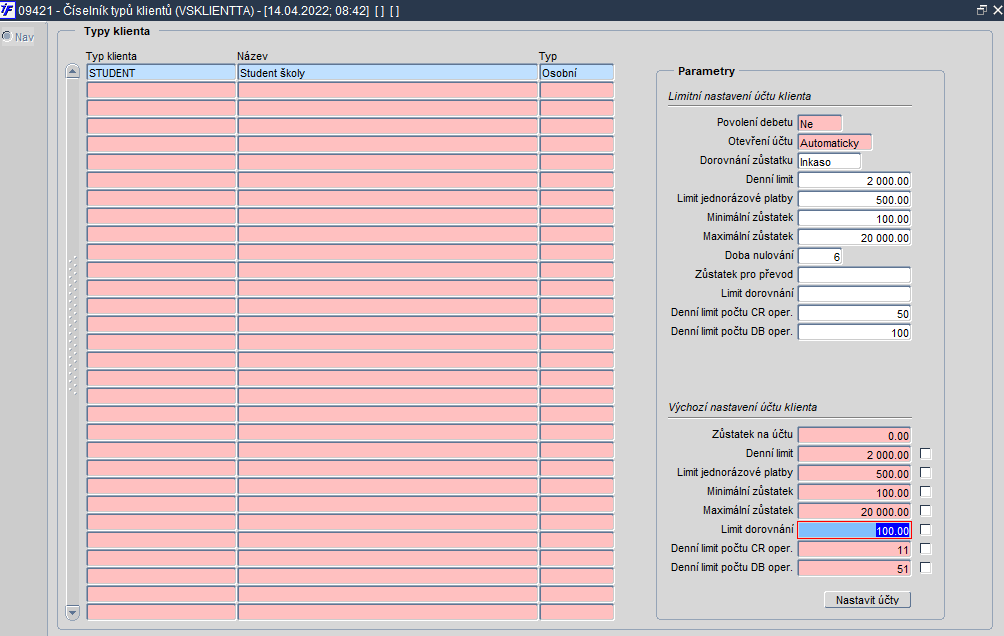Click the Doba nulování field with 6
Viewport: 1004px width, 636px height.
pyautogui.click(x=820, y=256)
